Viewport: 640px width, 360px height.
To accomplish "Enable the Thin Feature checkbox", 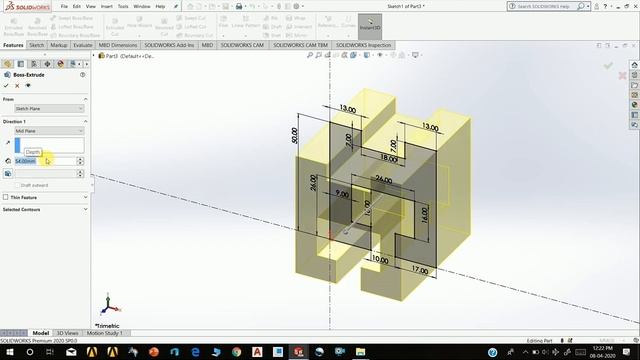I will [6, 197].
